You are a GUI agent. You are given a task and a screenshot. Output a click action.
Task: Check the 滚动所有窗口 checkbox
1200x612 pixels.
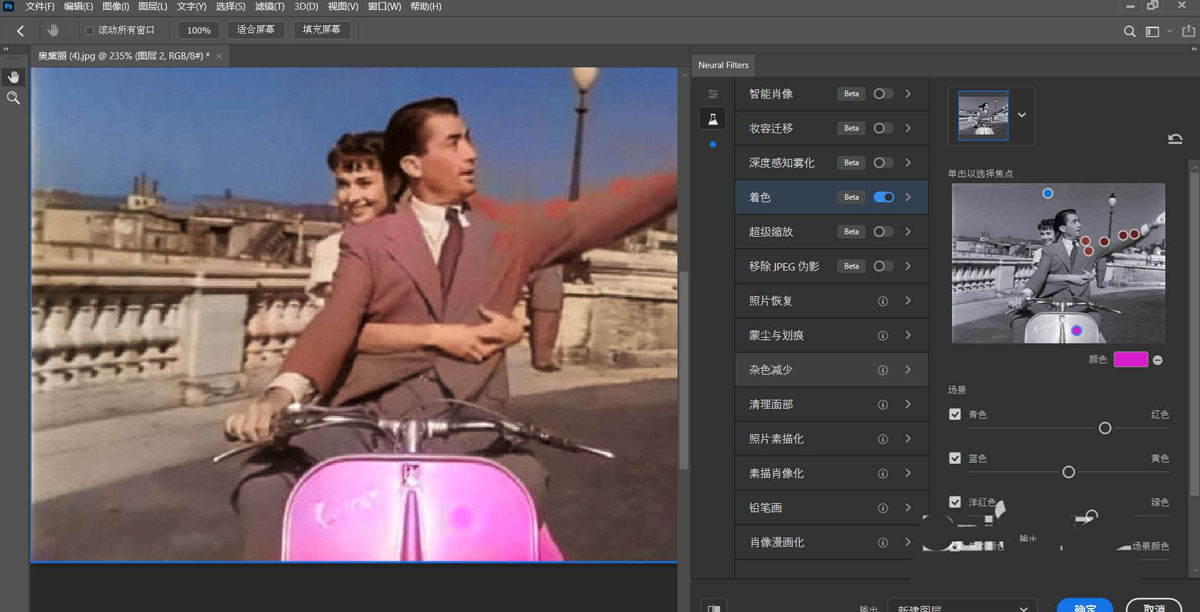(89, 31)
